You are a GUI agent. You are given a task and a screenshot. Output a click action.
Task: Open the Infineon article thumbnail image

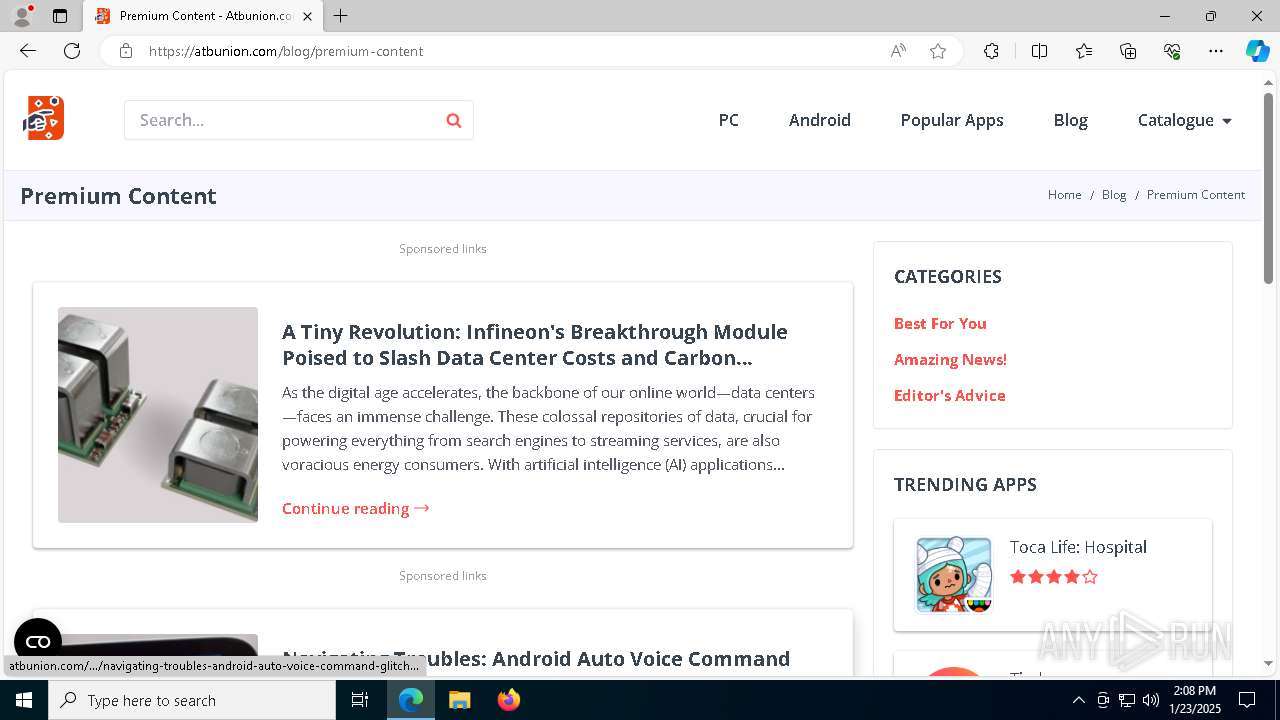(158, 415)
